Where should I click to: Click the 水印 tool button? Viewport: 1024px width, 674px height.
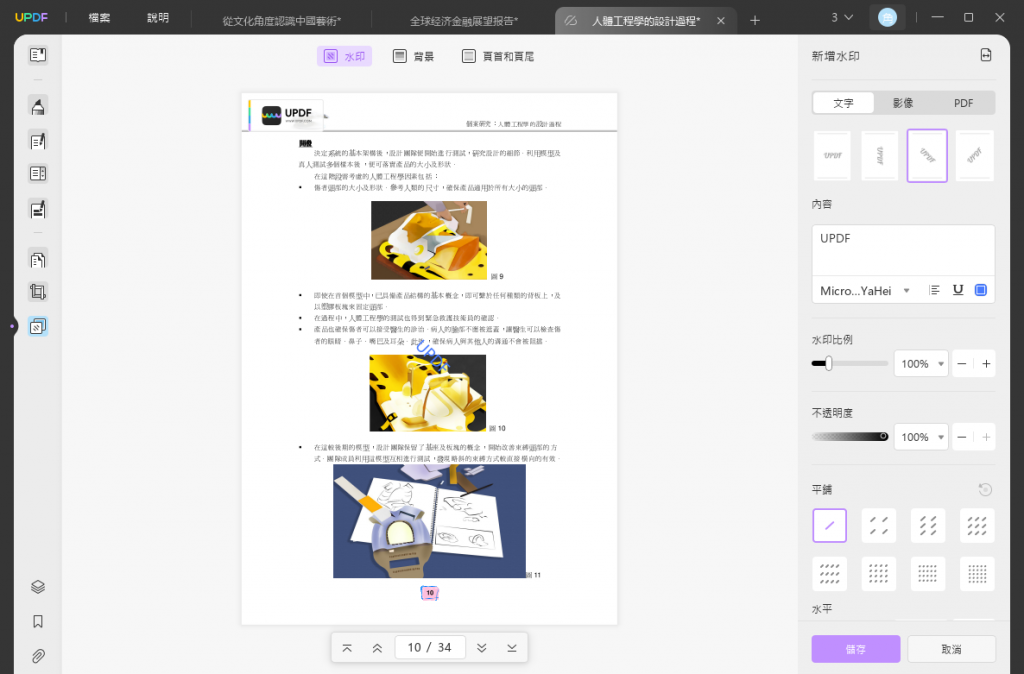(x=344, y=56)
